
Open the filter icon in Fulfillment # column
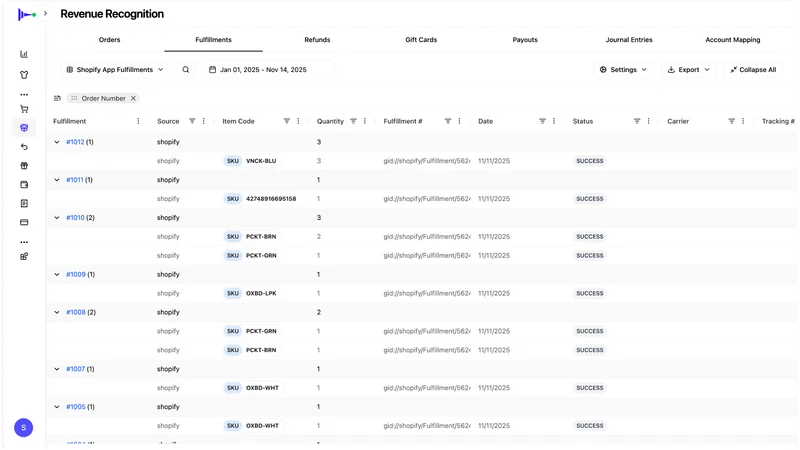448,121
